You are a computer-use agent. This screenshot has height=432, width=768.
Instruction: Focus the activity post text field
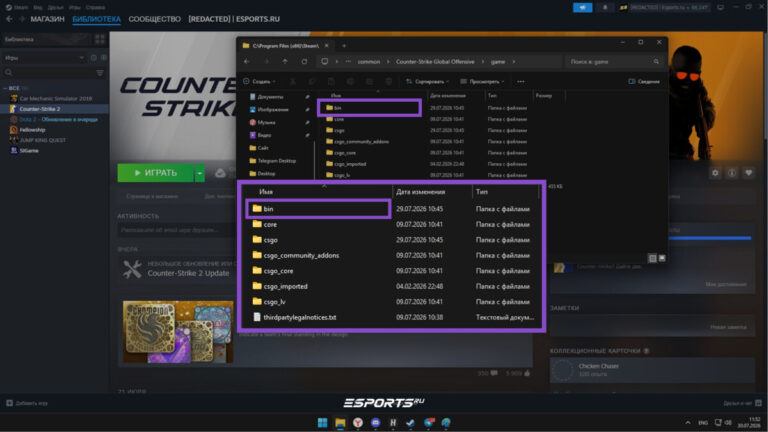175,230
